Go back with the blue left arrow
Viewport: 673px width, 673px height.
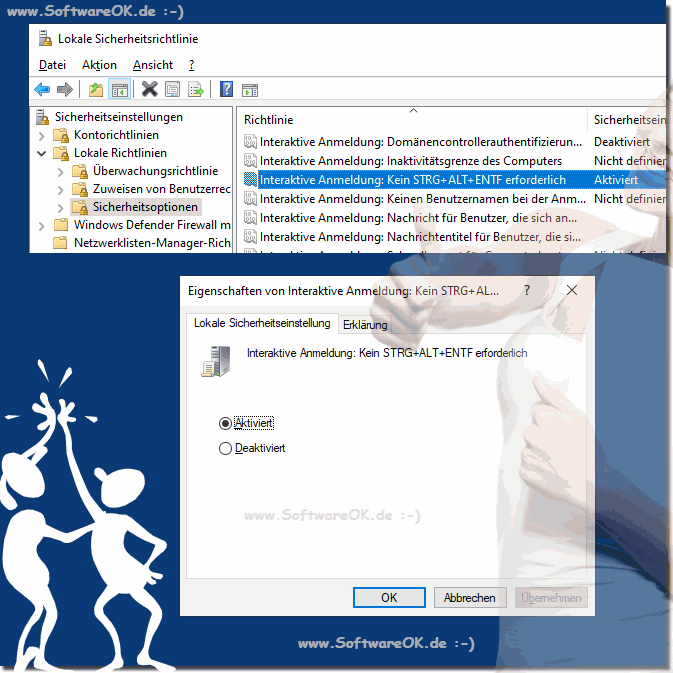coord(42,90)
